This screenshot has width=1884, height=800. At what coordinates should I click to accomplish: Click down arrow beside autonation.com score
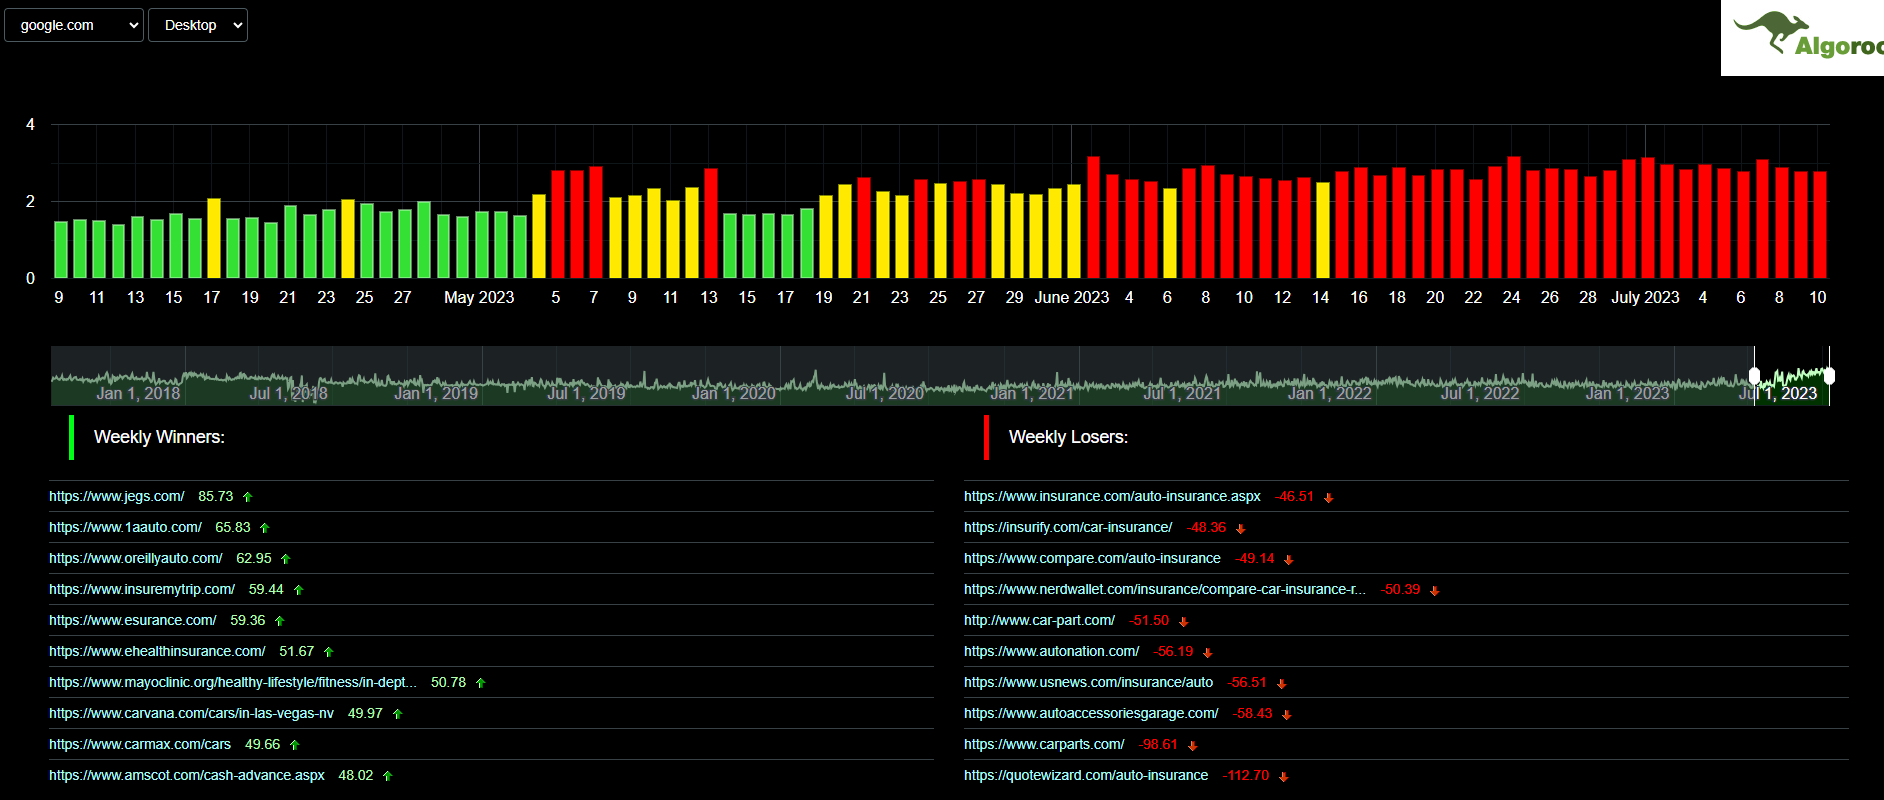coord(1208,653)
